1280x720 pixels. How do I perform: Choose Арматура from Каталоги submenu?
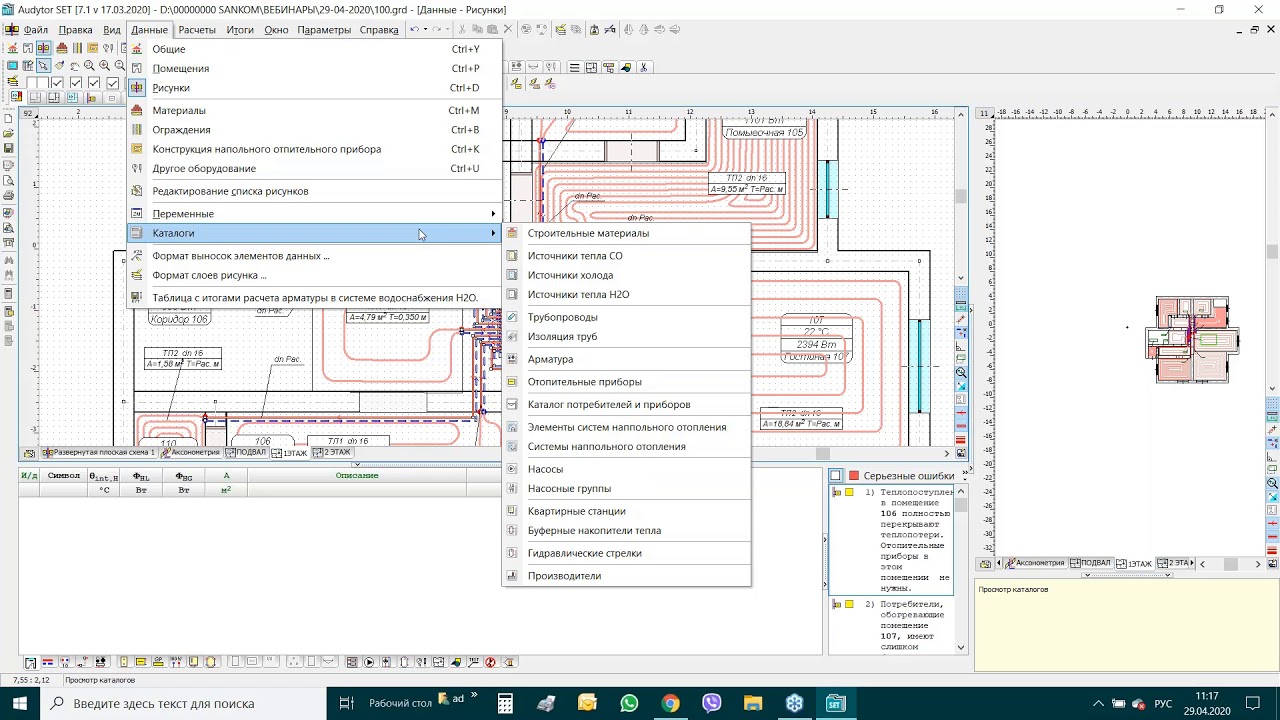(x=550, y=359)
